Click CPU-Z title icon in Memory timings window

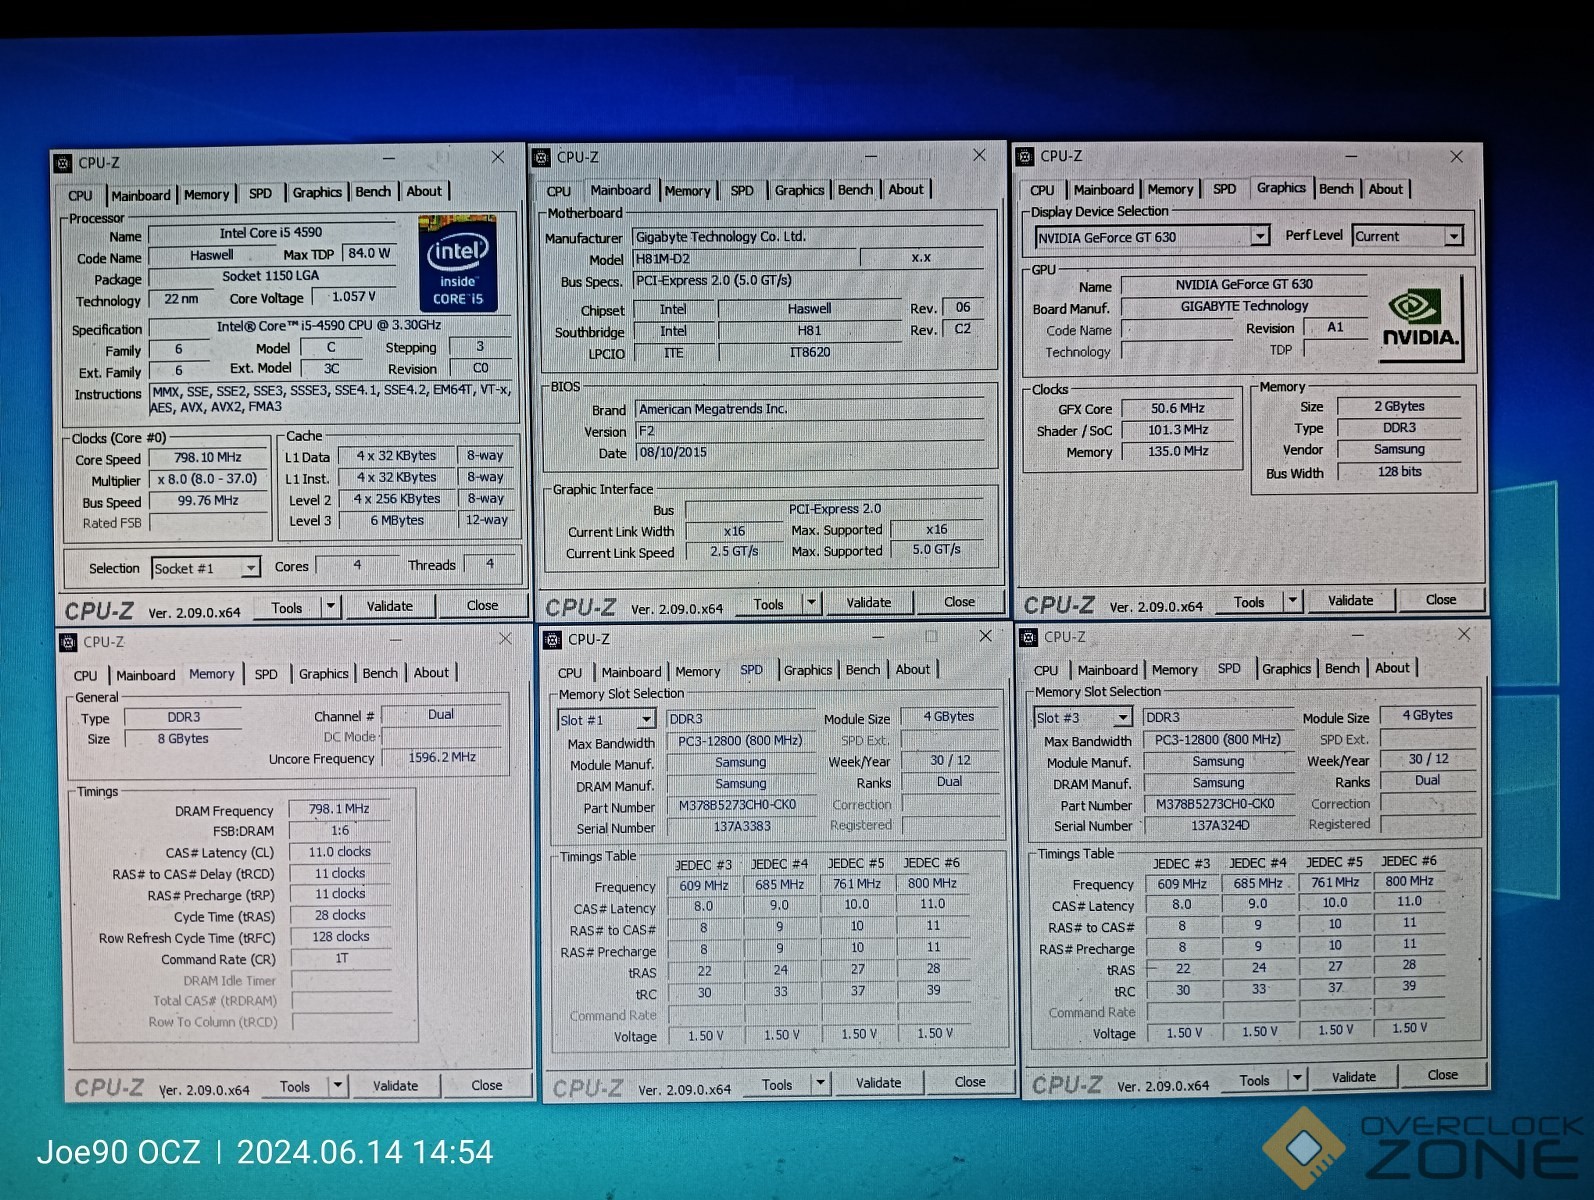pos(68,643)
